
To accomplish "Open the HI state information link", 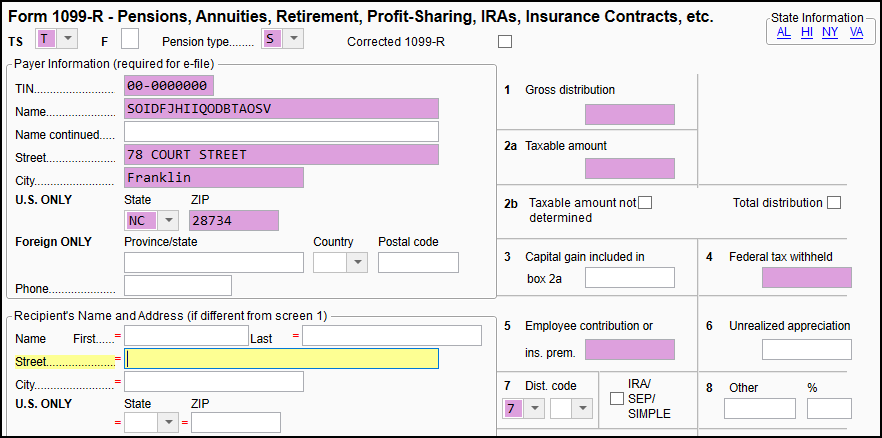I will click(x=806, y=32).
